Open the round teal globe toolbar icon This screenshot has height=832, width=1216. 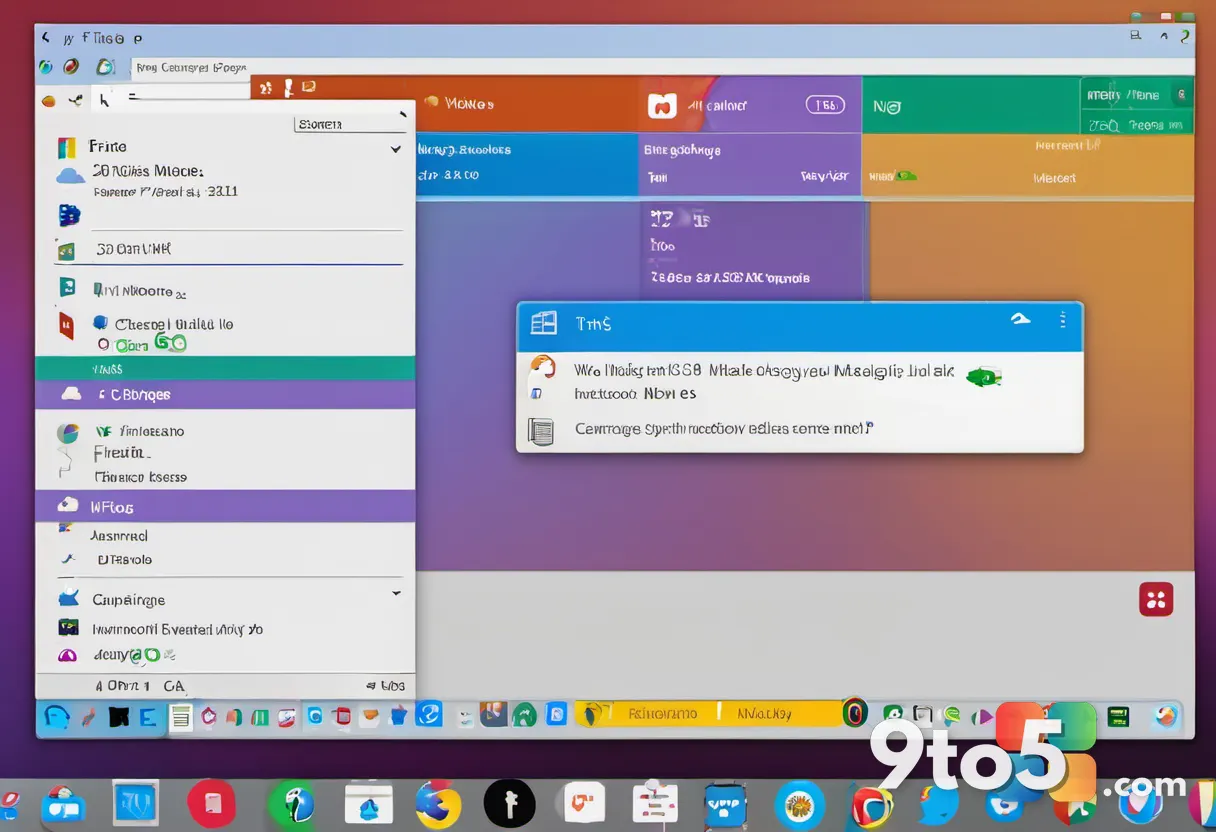pos(45,67)
